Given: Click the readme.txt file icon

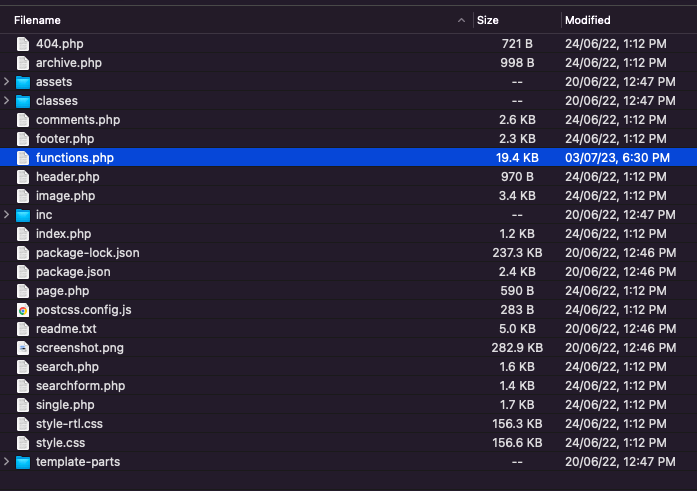Looking at the screenshot, I should pyautogui.click(x=23, y=329).
